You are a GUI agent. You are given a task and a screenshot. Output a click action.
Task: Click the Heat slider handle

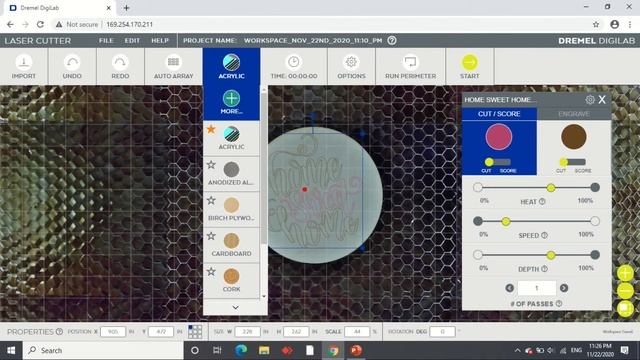pos(551,188)
